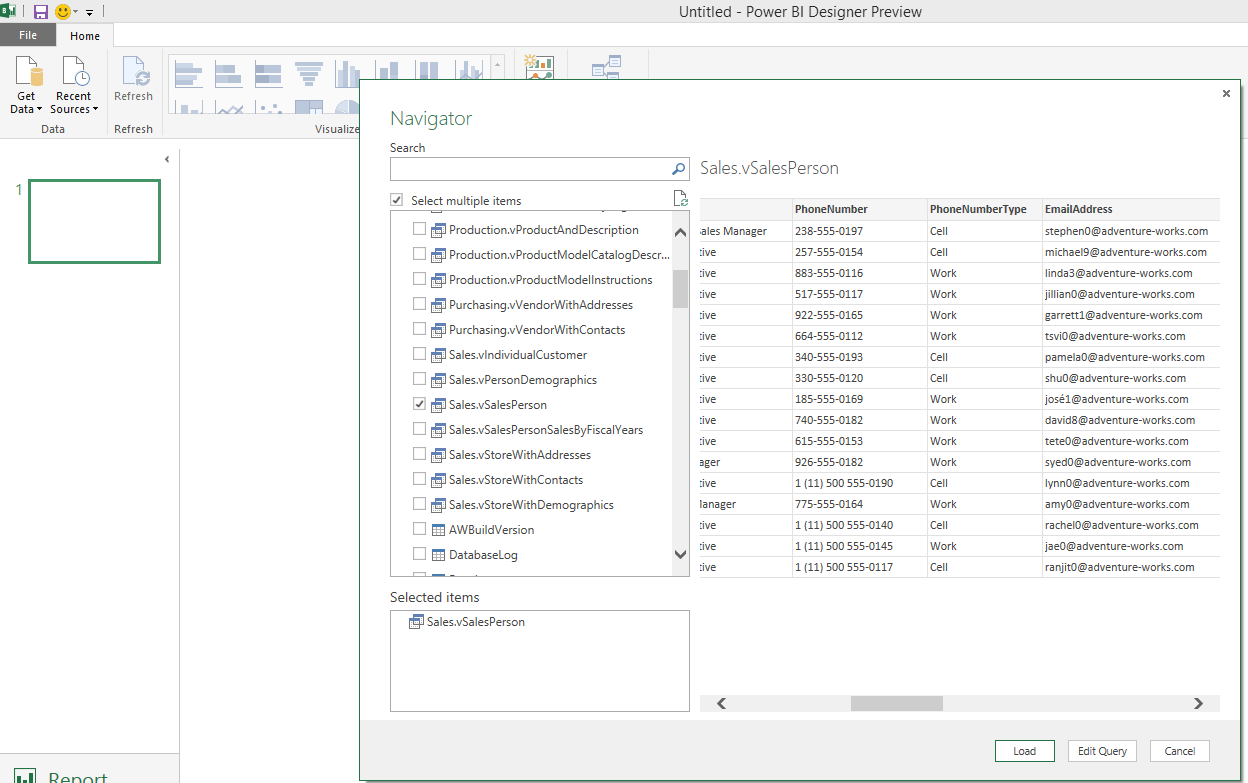Open the smiley feedback icon
Screen dimensions: 1248x783
click(x=63, y=12)
